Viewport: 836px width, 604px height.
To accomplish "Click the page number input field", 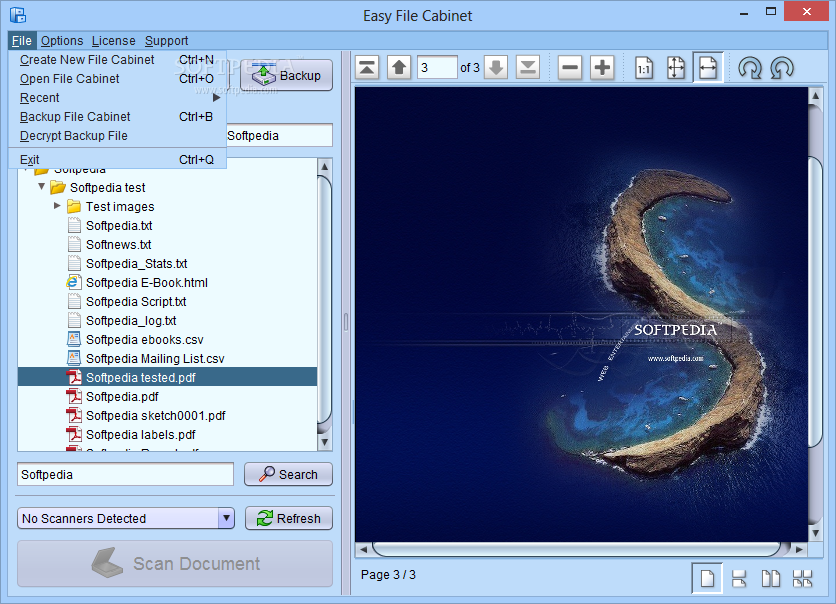I will [437, 68].
